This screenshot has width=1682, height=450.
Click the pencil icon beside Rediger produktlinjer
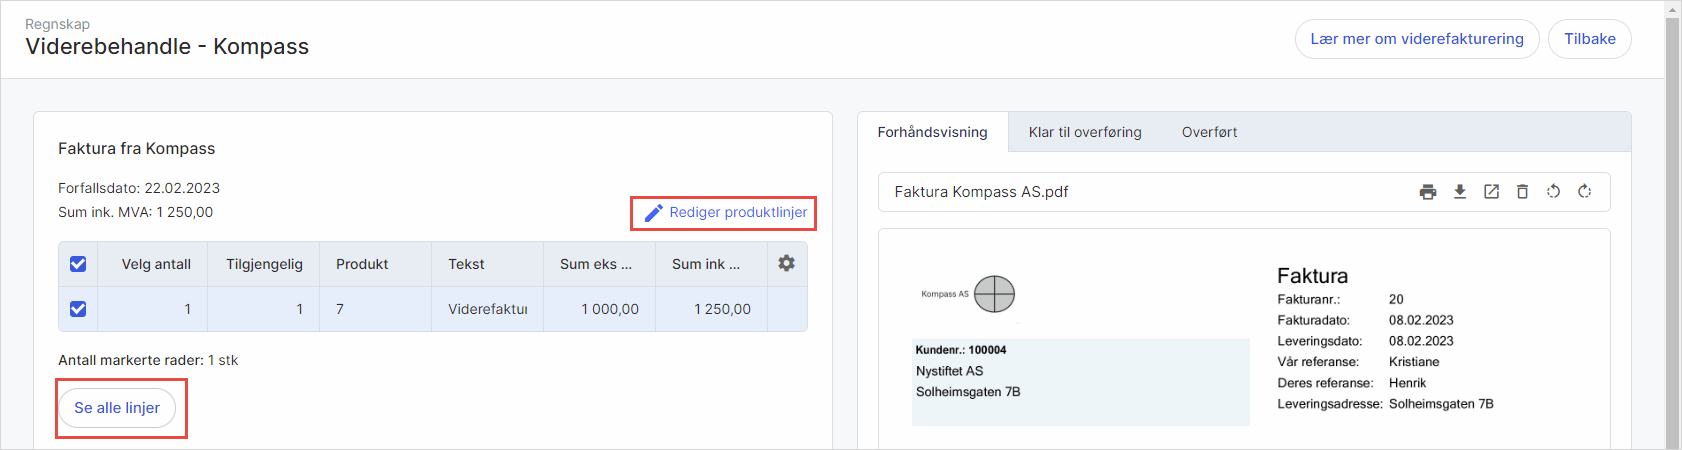click(654, 213)
